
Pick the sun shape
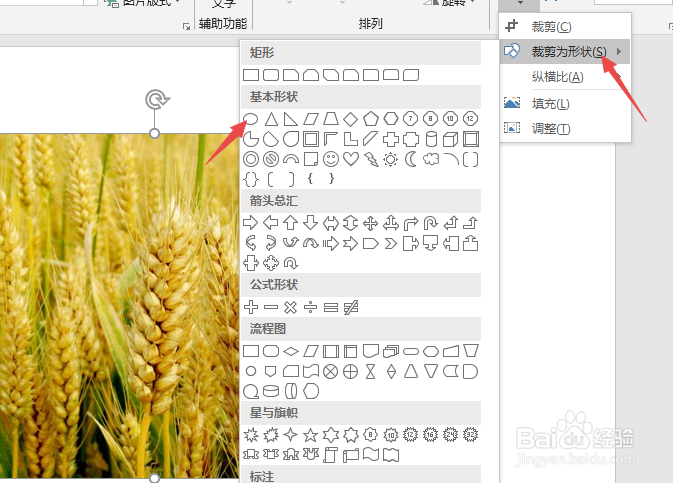[391, 159]
